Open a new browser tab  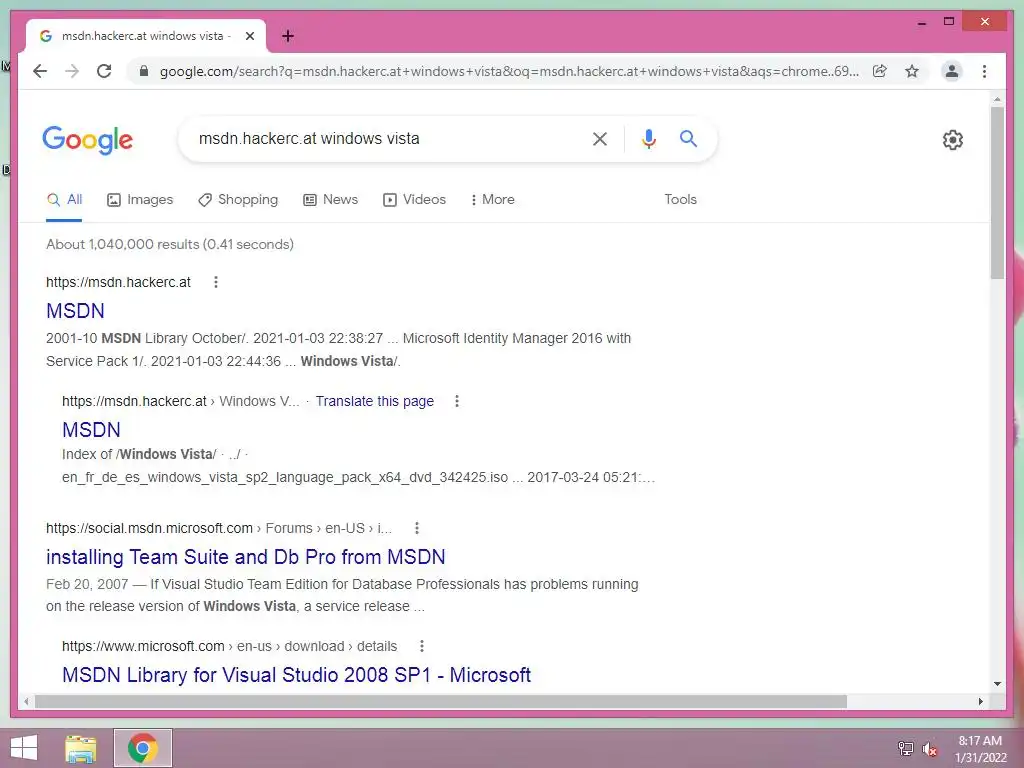pos(288,36)
